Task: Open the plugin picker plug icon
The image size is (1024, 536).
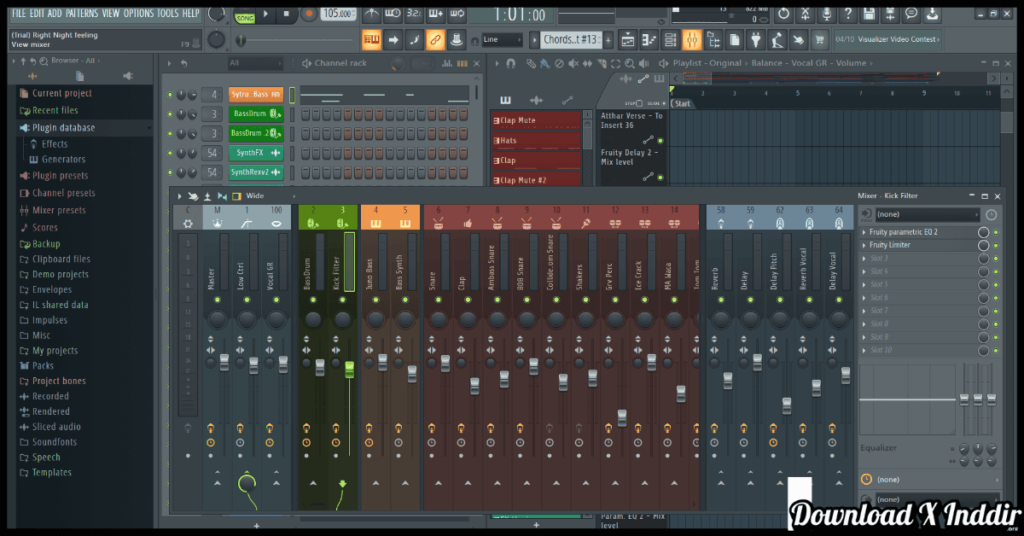Action: tap(756, 40)
